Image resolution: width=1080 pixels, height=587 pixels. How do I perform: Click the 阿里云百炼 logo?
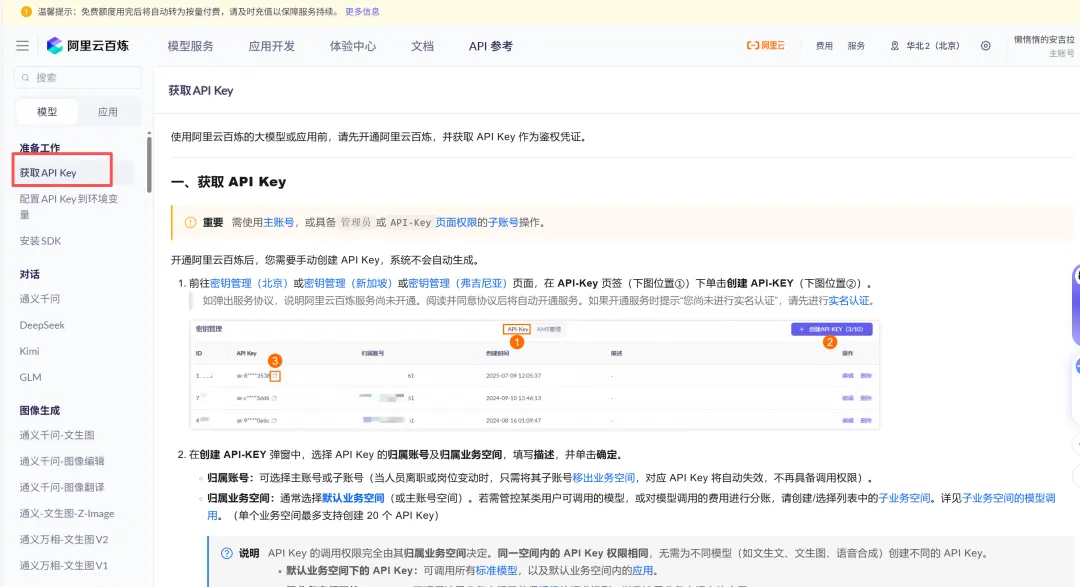tap(87, 45)
